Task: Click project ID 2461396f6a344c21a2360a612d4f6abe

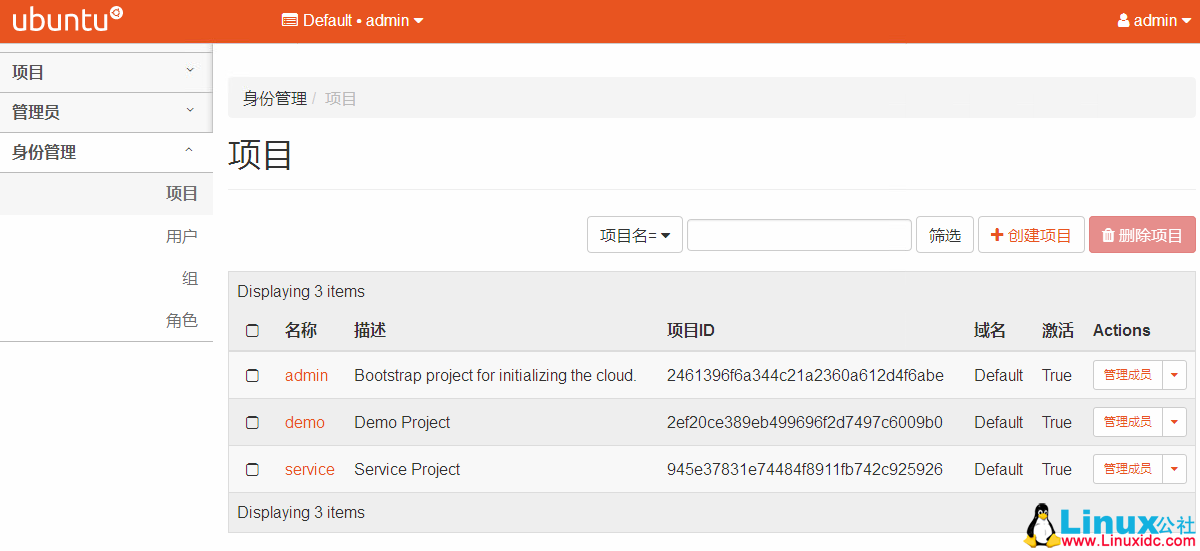Action: click(x=805, y=375)
